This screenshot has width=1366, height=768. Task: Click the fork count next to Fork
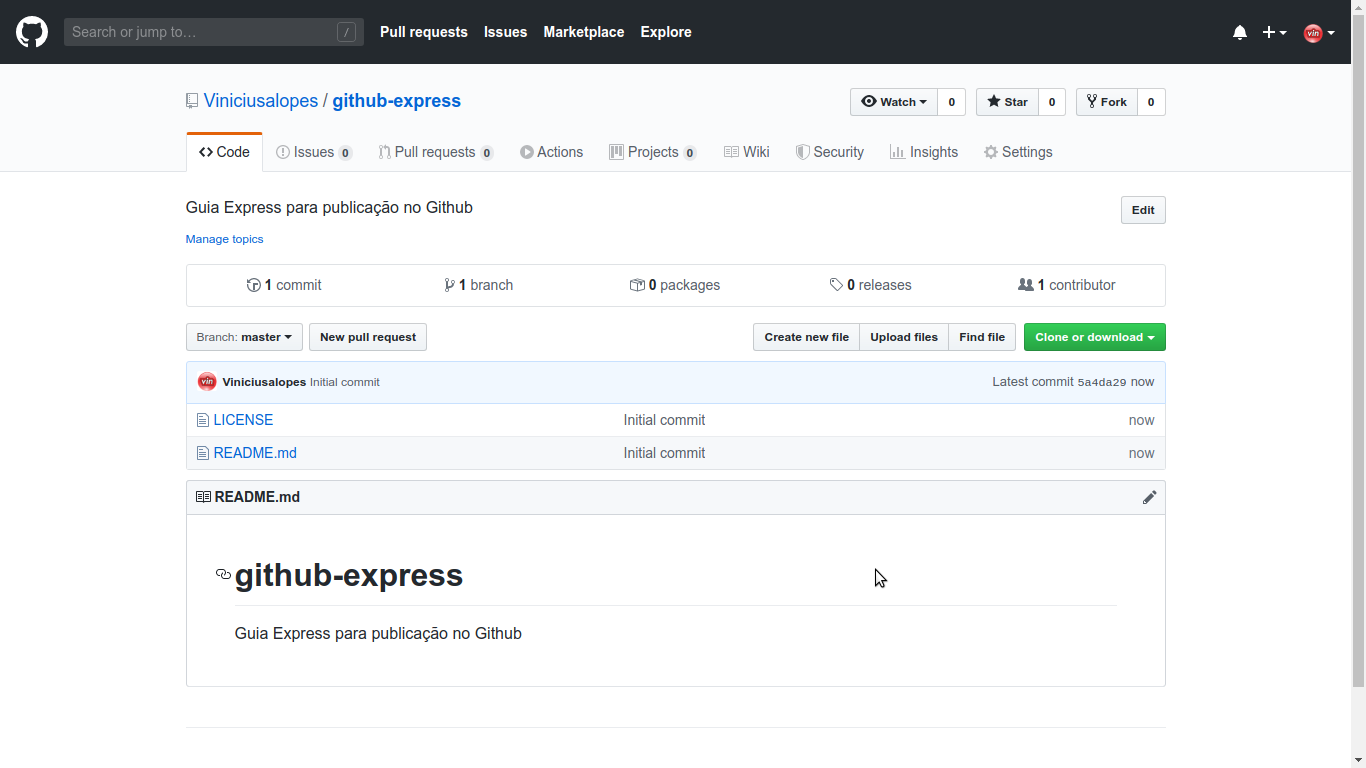[x=1151, y=102]
